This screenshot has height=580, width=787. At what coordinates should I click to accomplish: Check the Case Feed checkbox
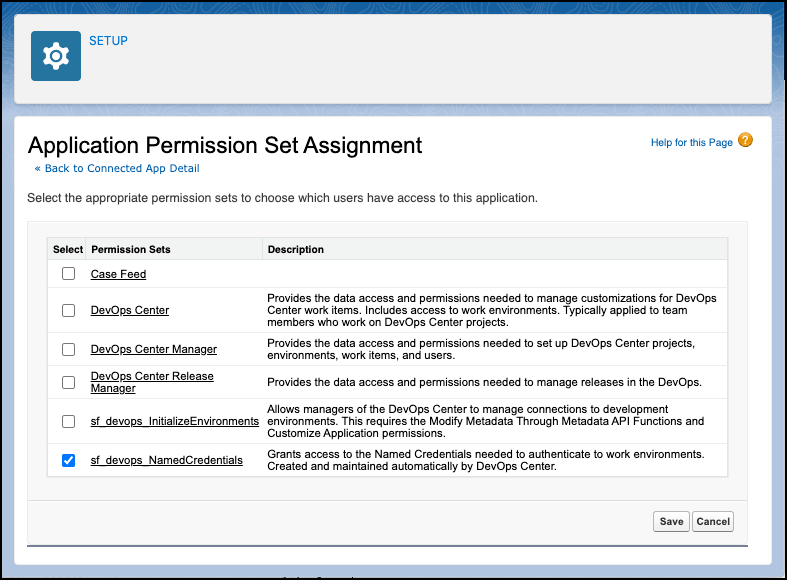[x=68, y=273]
